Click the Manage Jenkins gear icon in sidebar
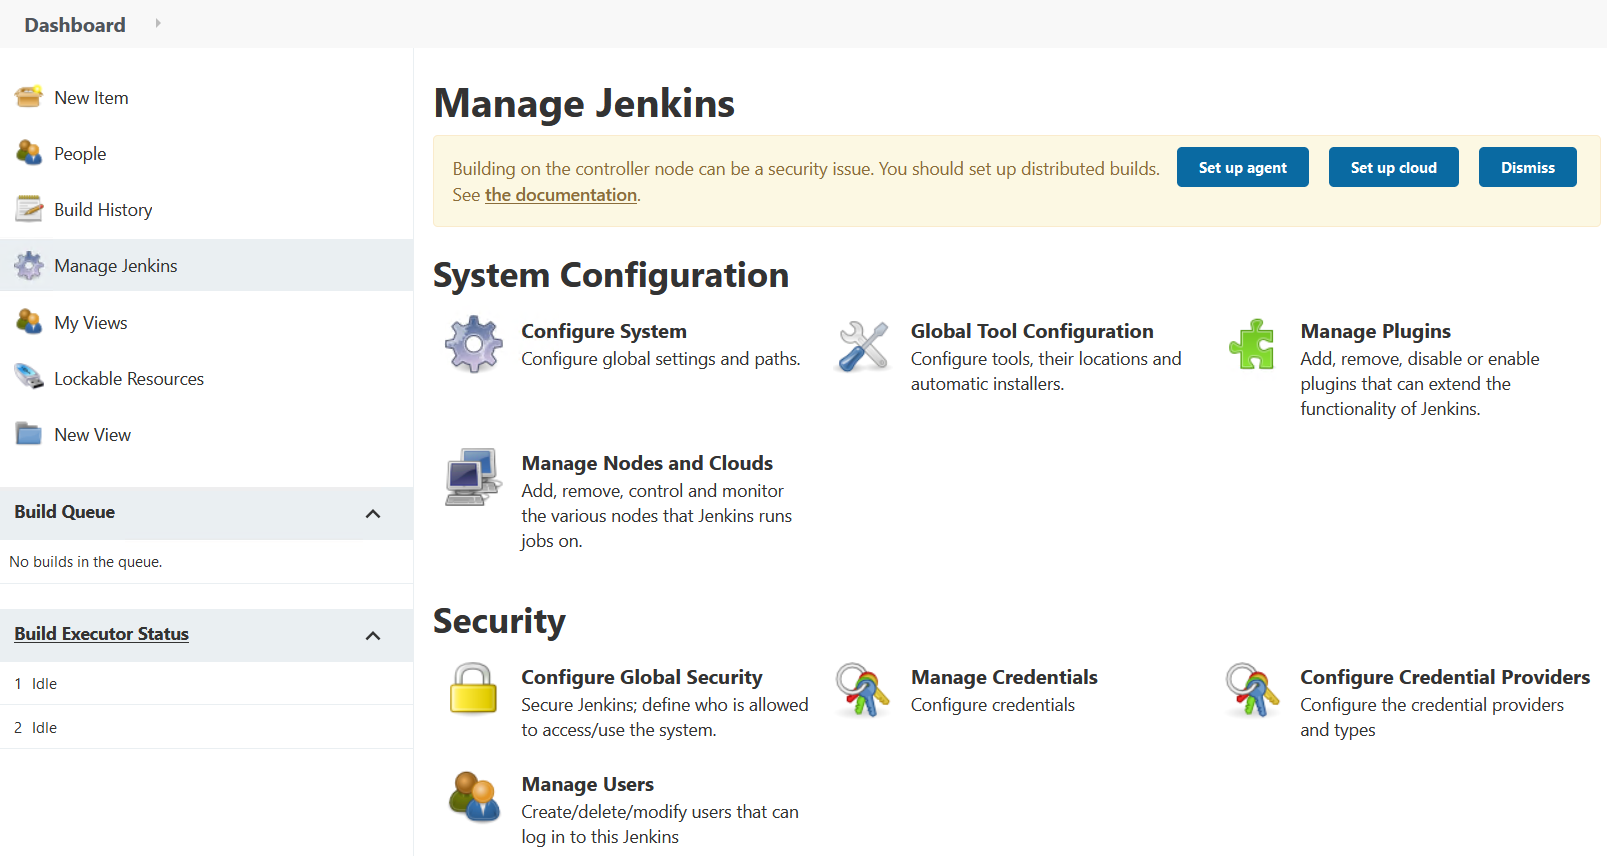This screenshot has width=1607, height=856. click(29, 265)
